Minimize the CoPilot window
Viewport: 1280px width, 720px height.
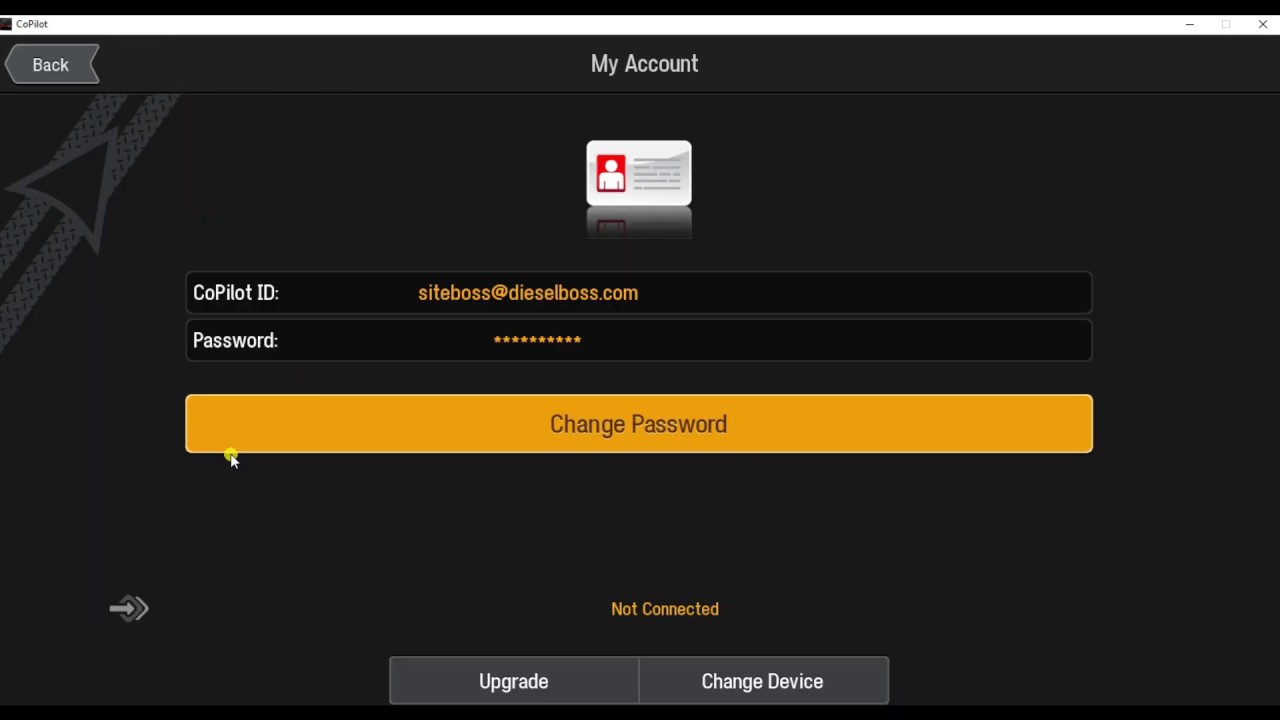(1189, 24)
